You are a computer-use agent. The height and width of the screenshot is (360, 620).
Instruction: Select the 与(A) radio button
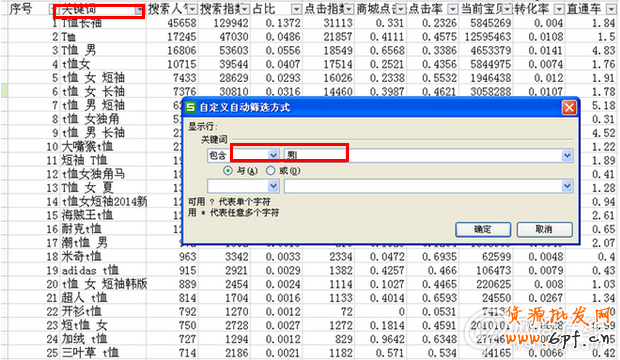coord(228,171)
